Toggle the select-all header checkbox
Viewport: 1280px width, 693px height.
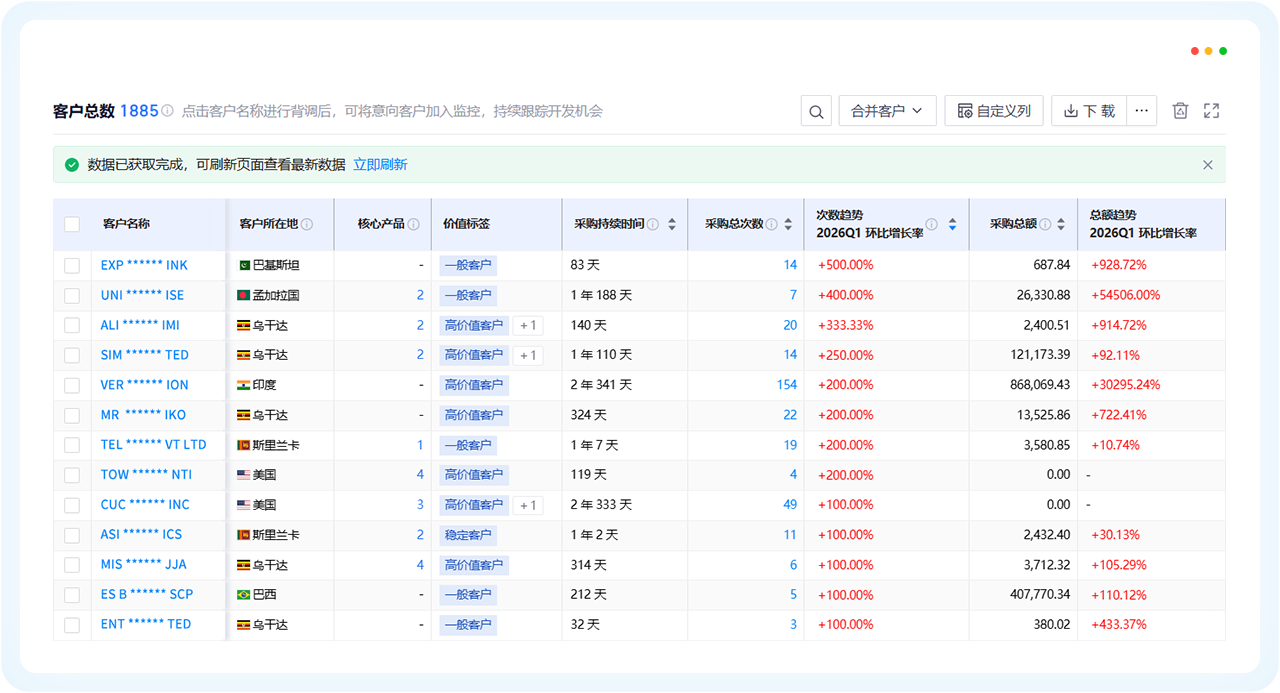click(x=72, y=224)
